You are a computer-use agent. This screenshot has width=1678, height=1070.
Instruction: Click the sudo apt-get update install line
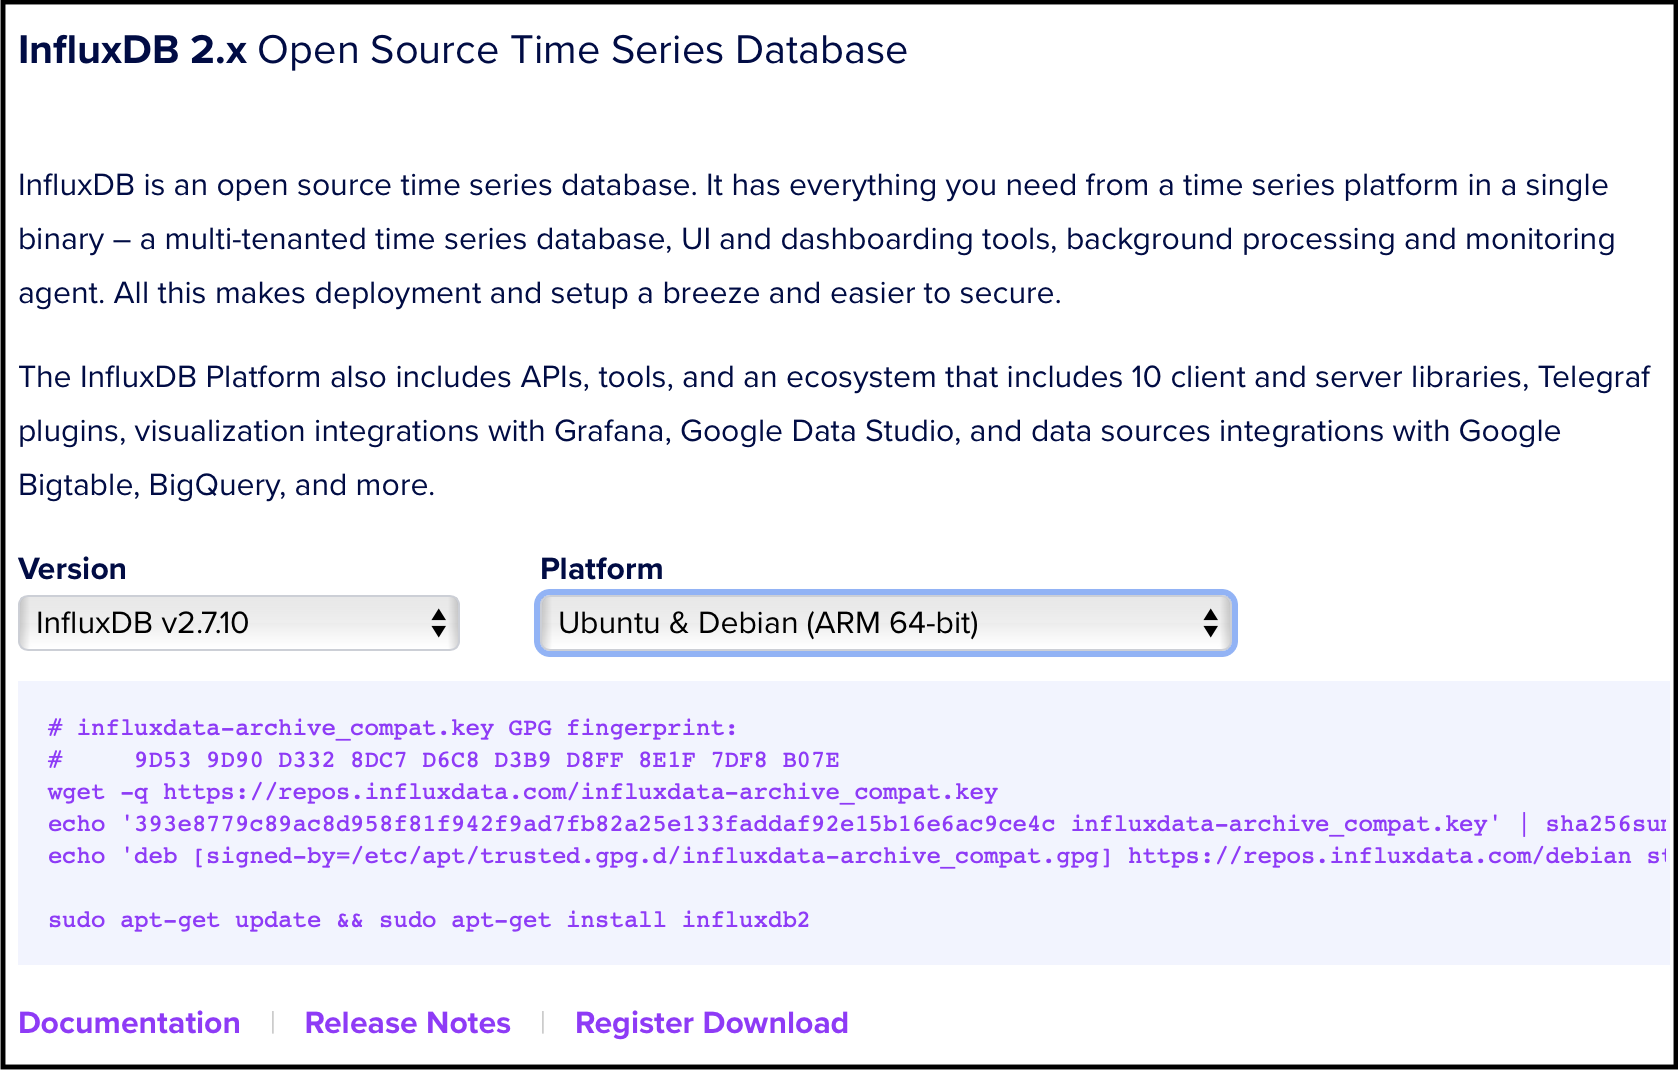pyautogui.click(x=429, y=920)
